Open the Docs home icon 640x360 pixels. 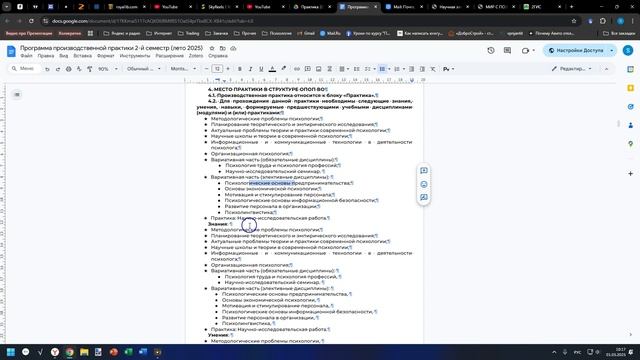[x=11, y=51]
